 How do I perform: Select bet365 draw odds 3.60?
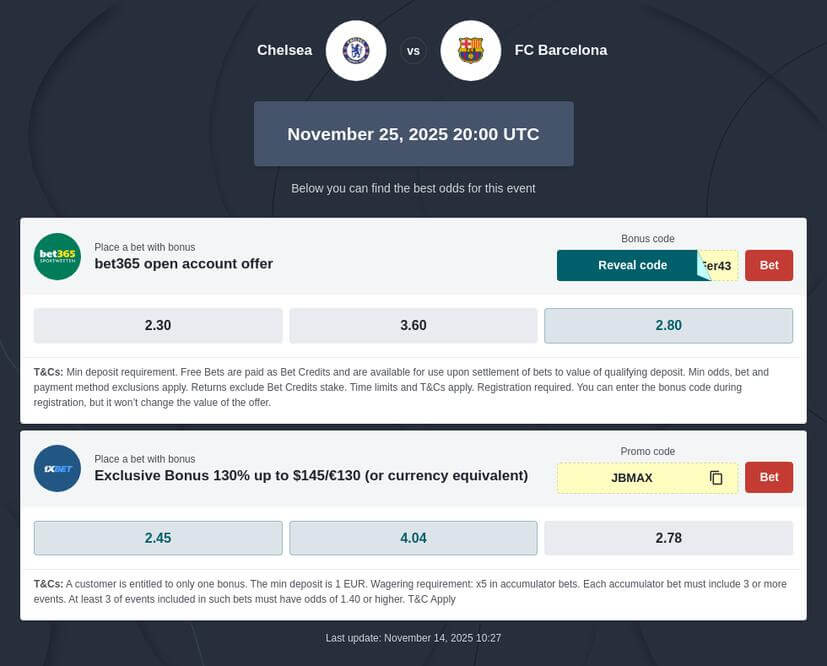pos(413,325)
